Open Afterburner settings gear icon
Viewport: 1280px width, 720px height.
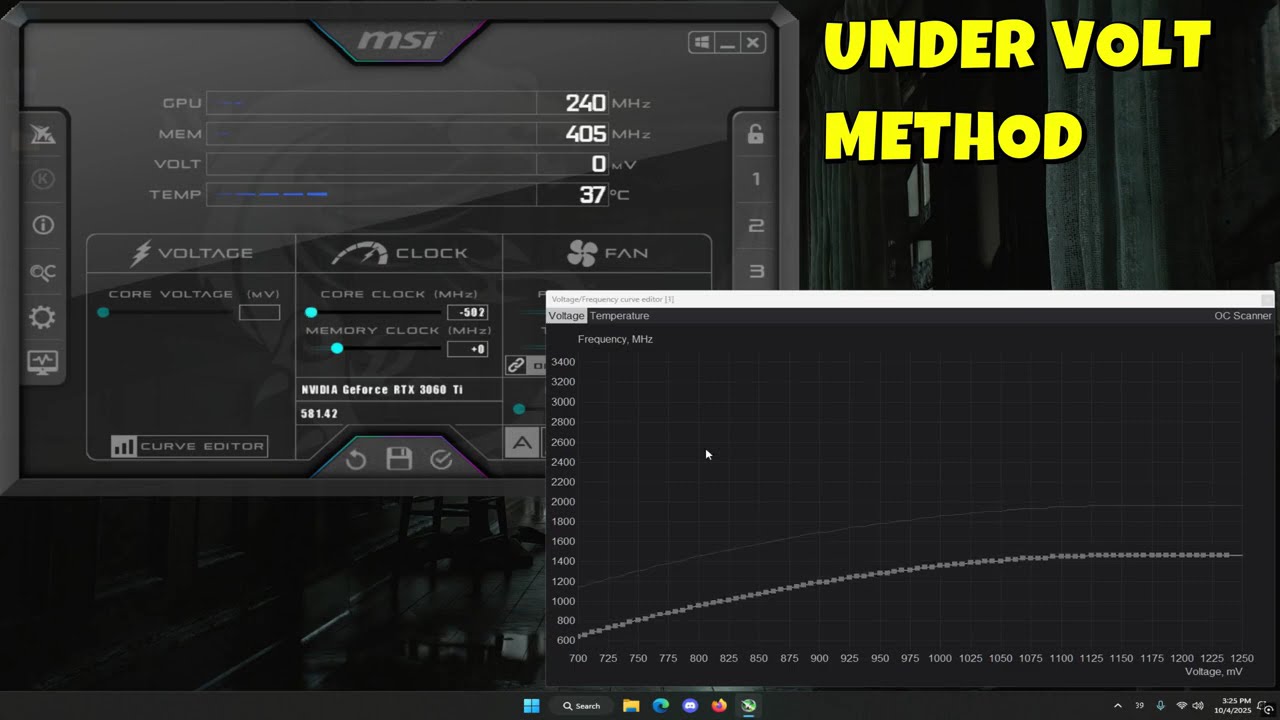(x=43, y=318)
